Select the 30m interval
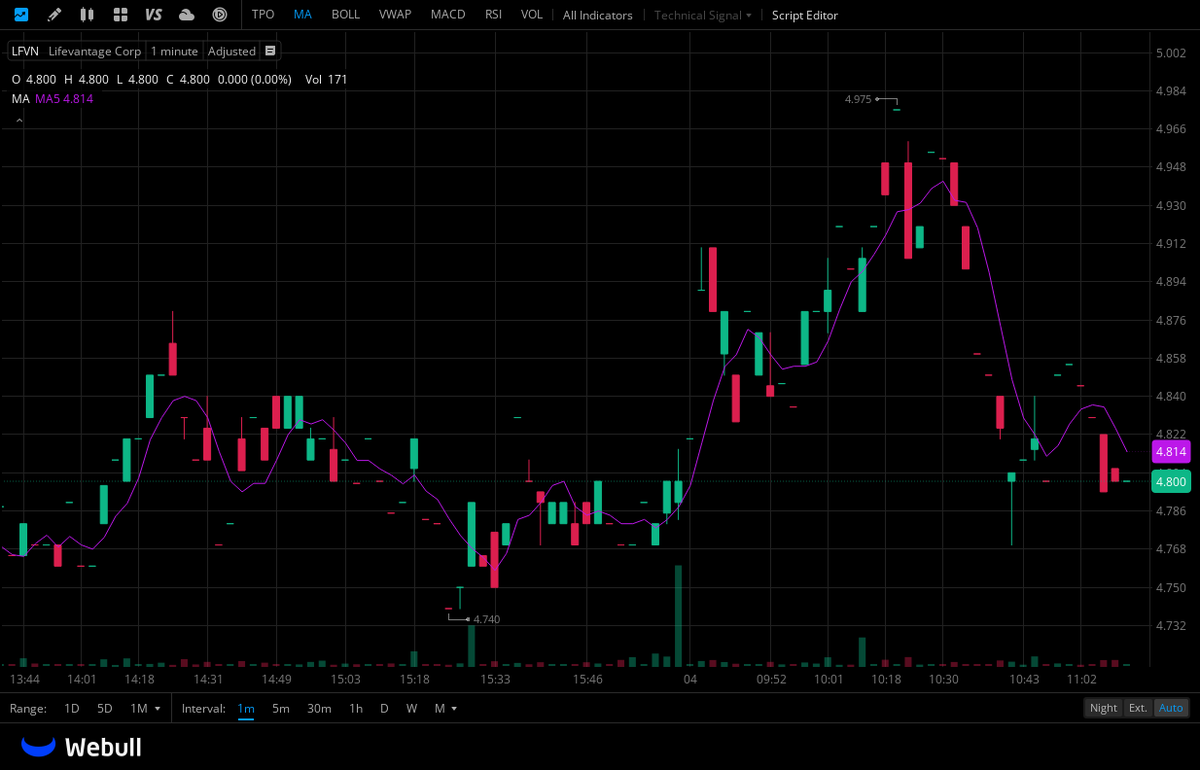1200x770 pixels. click(319, 708)
